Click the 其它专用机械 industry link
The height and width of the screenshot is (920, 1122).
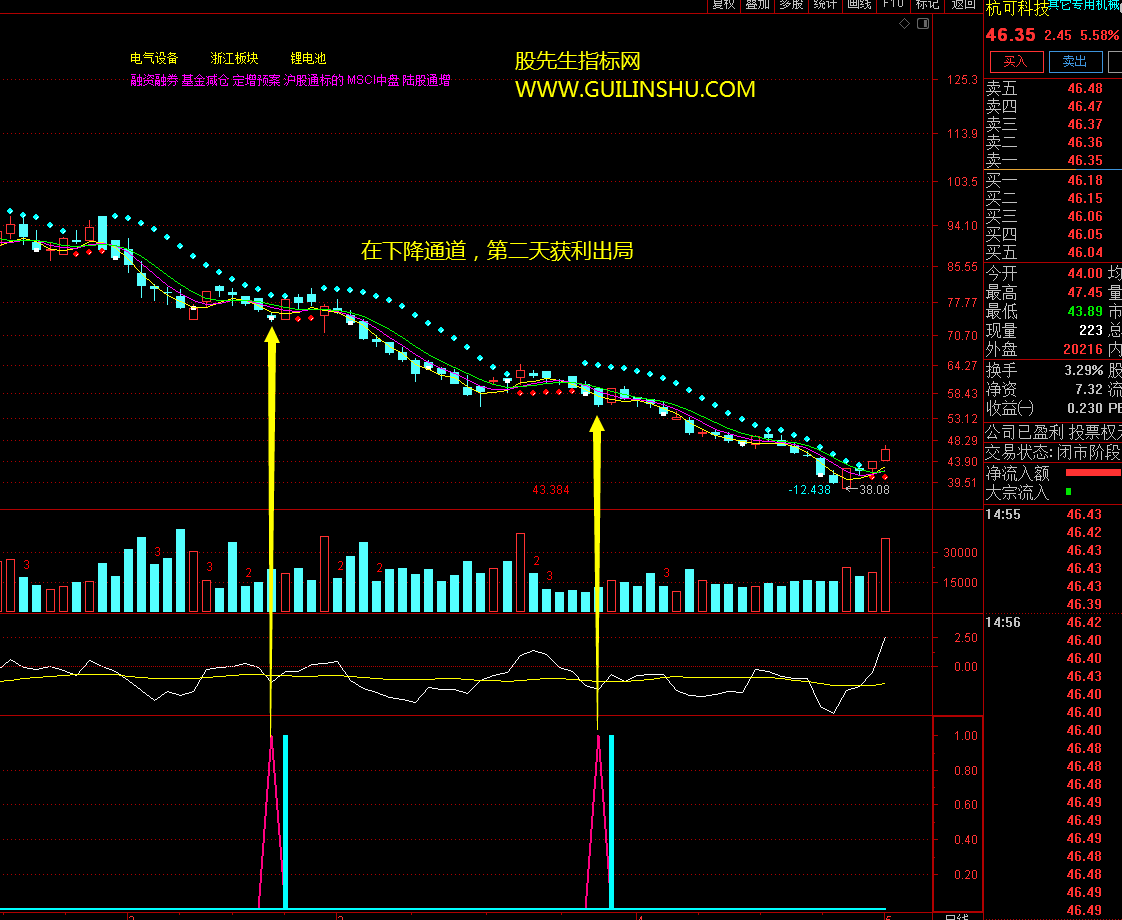pos(1086,5)
